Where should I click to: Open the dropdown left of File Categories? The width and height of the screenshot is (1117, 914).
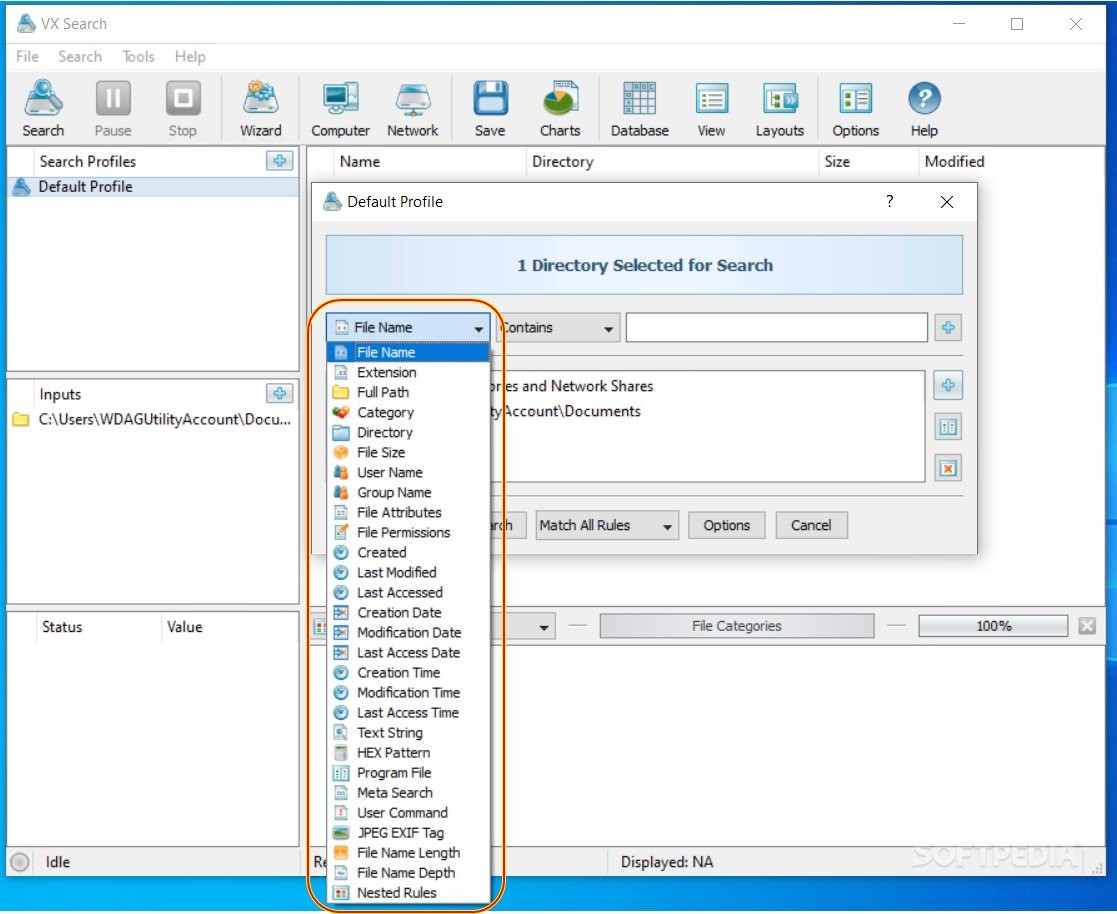[x=544, y=628]
